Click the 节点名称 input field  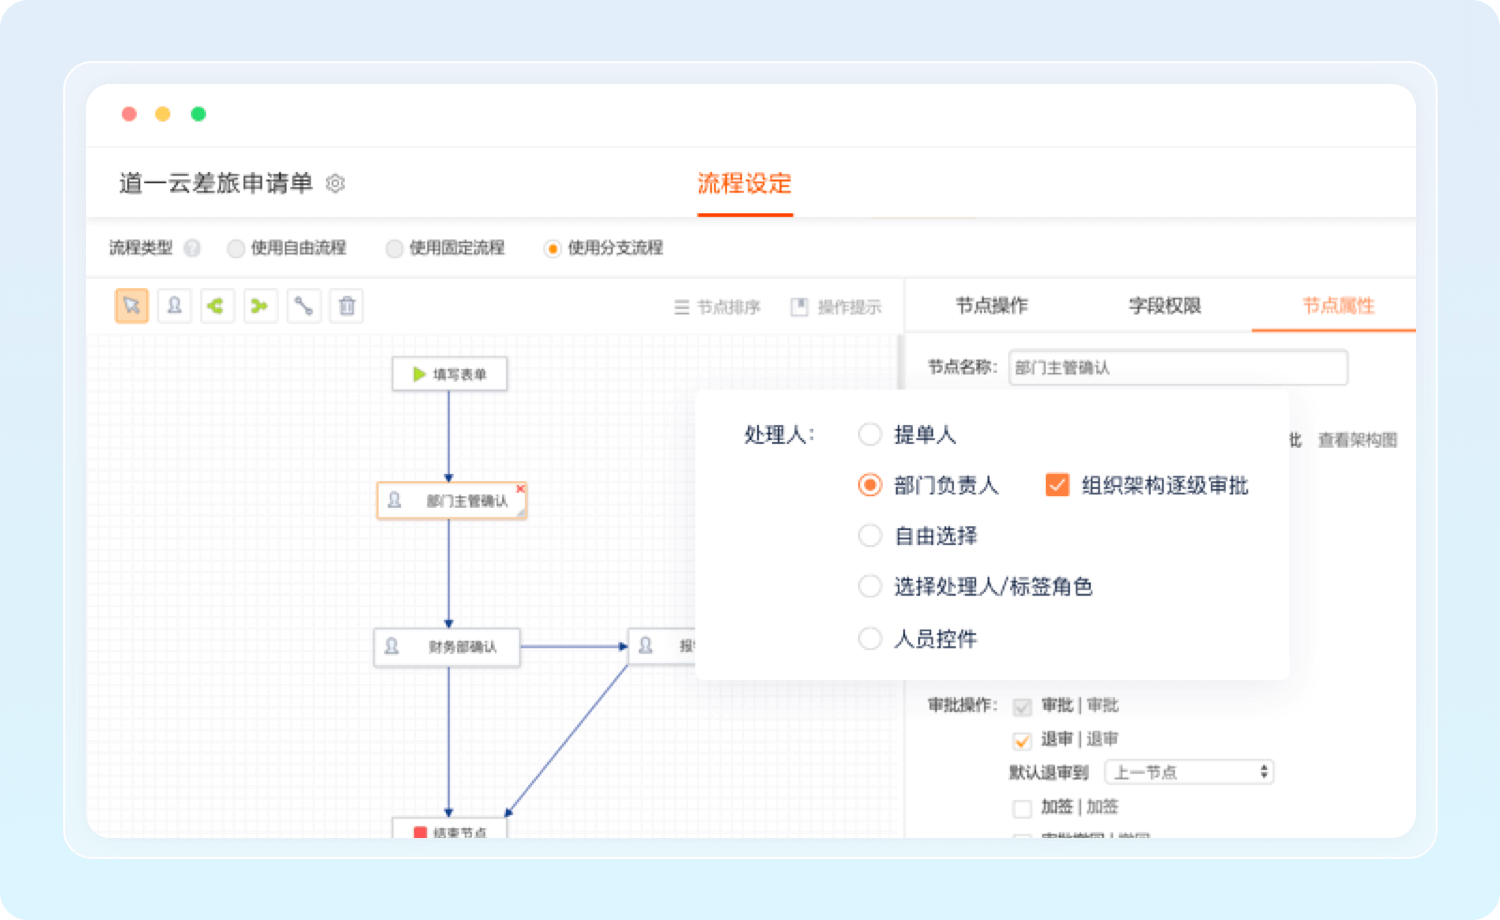pos(1177,367)
